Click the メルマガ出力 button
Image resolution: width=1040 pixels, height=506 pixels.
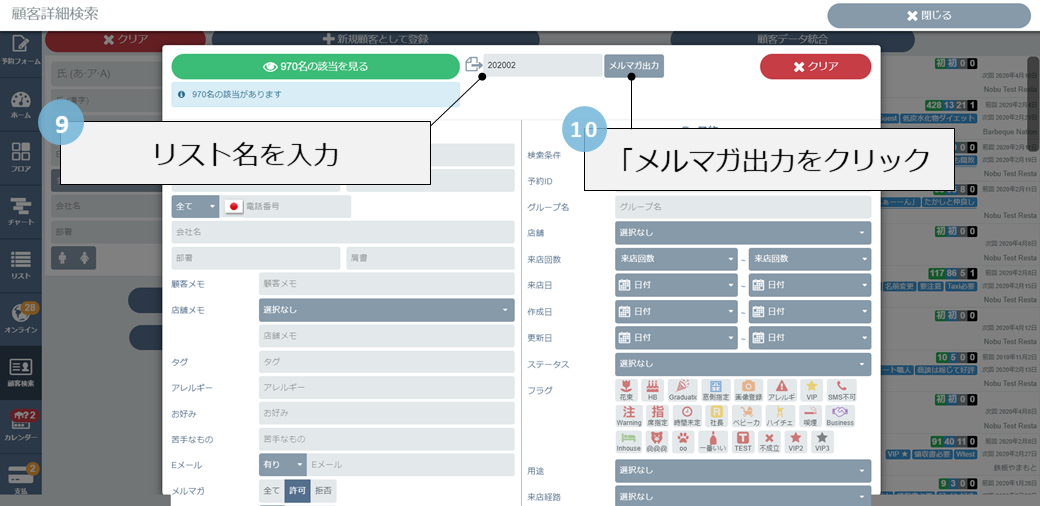pyautogui.click(x=634, y=66)
